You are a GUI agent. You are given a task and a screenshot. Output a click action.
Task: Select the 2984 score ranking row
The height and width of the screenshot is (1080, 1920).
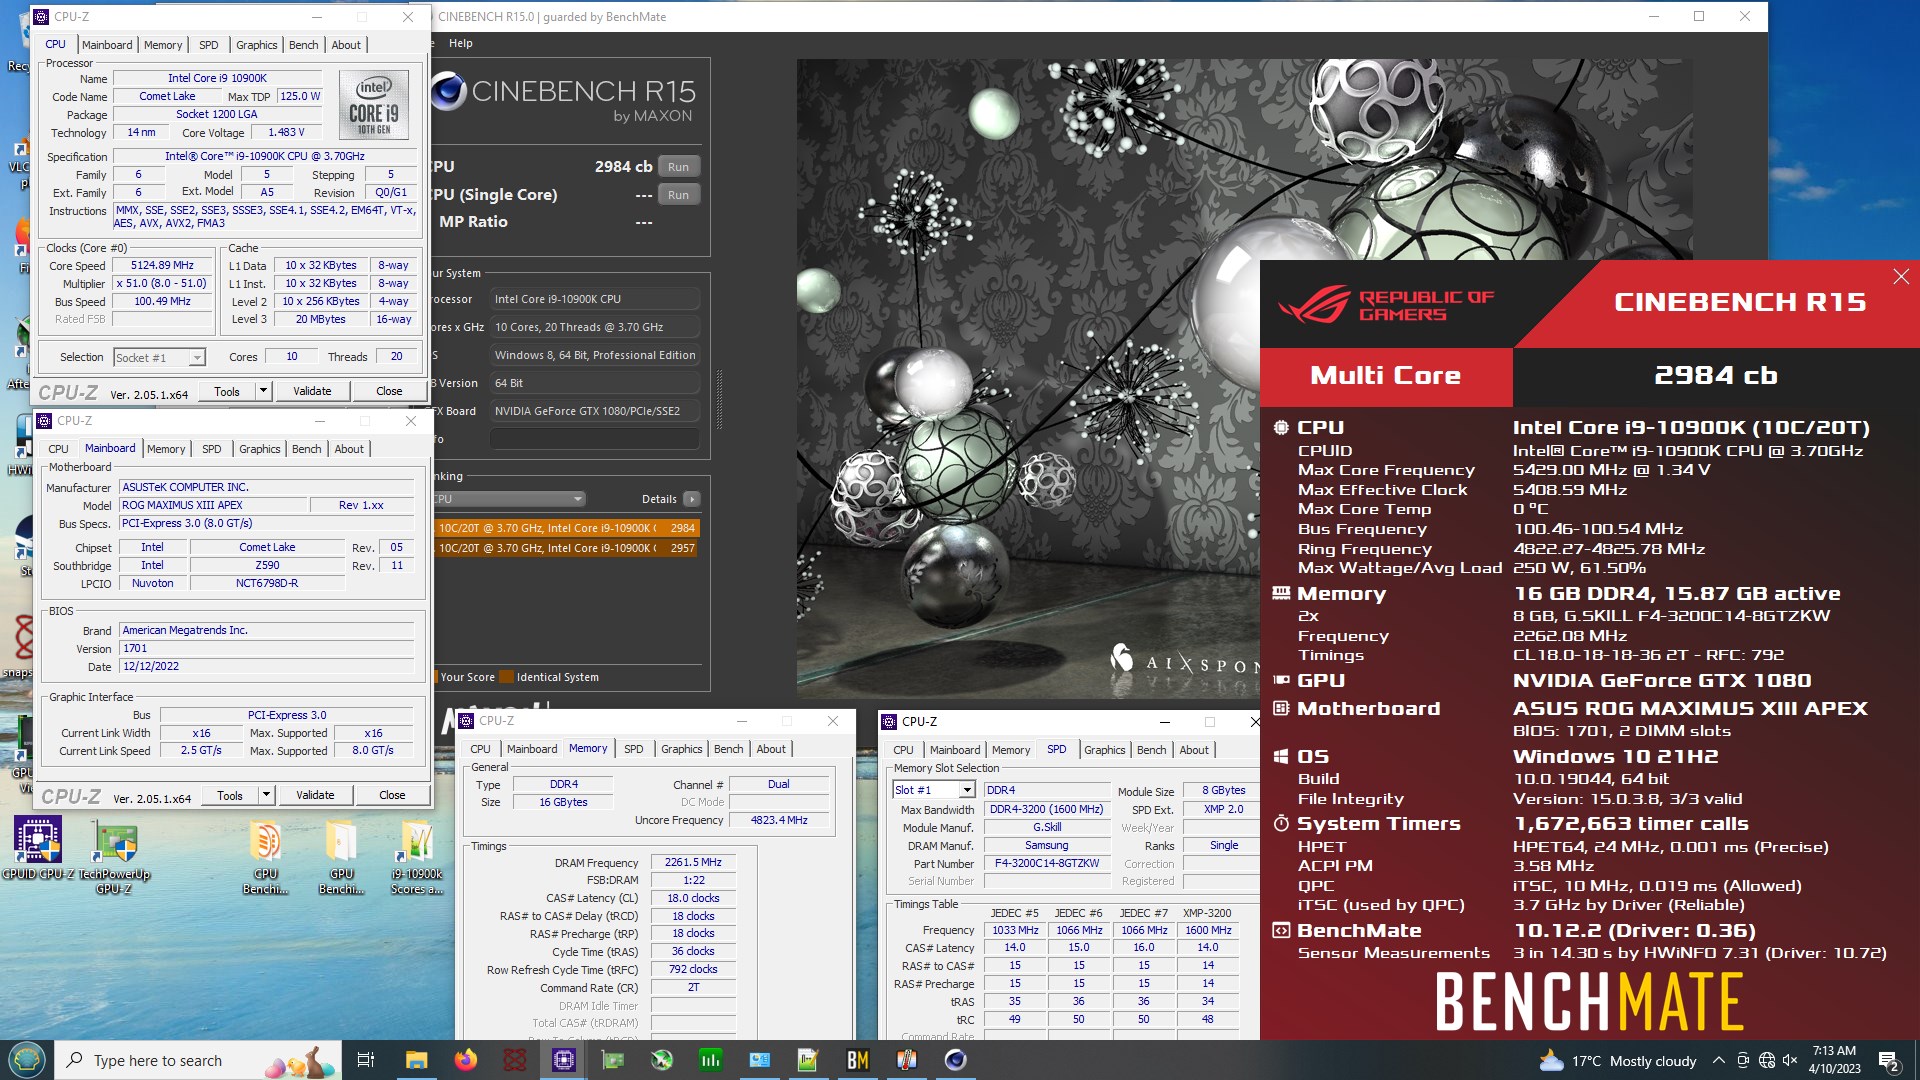coord(566,528)
